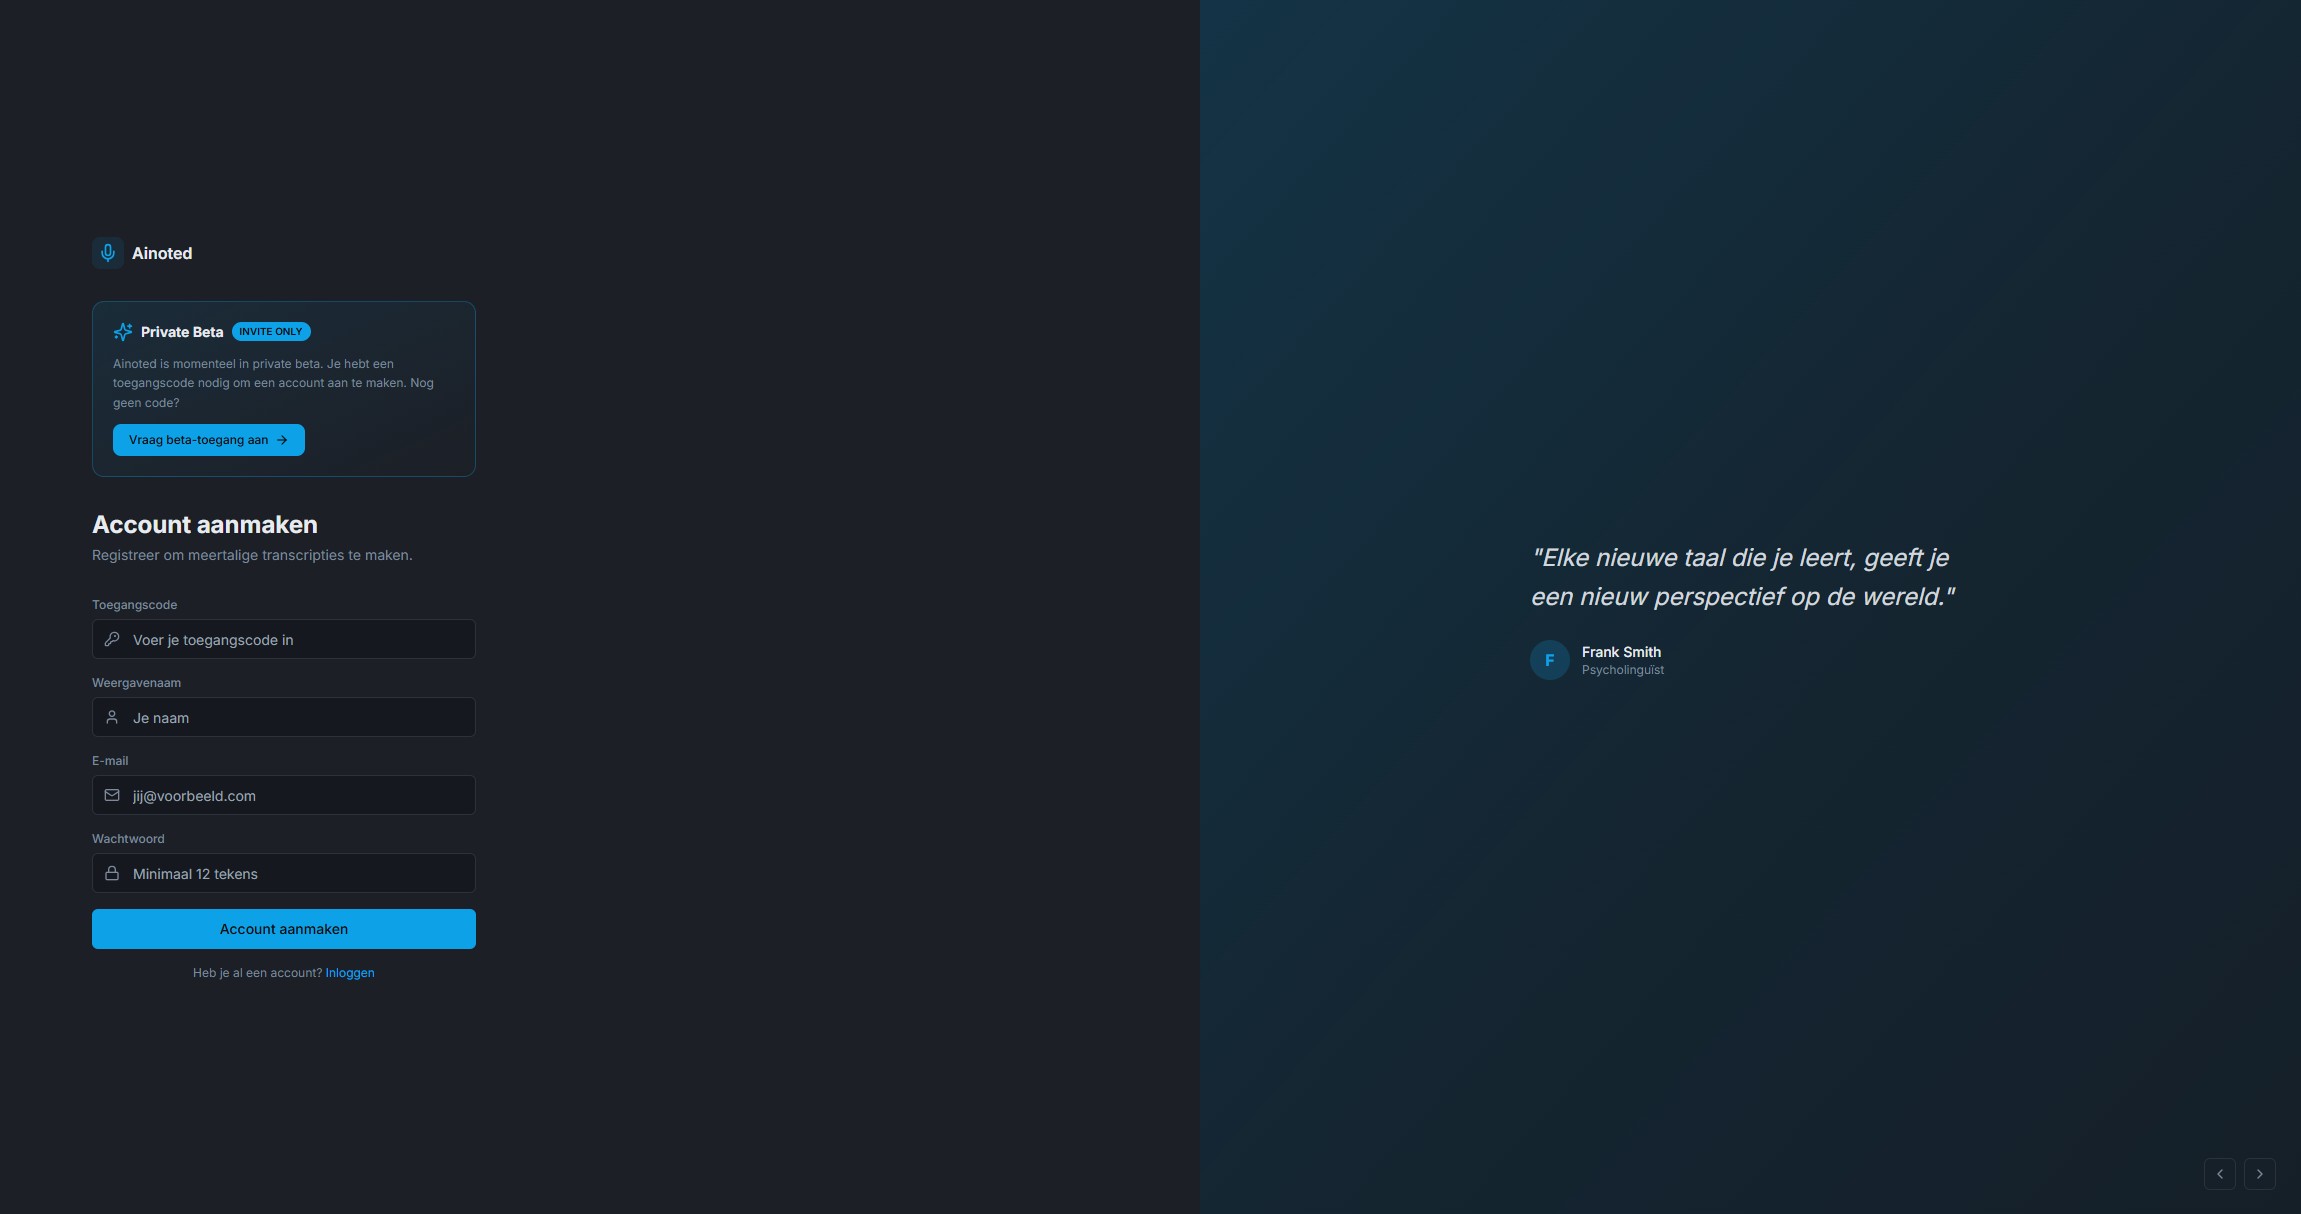Screen dimensions: 2301x1214
Task: Click the person icon in the Weergavenaam field
Action: tap(112, 717)
